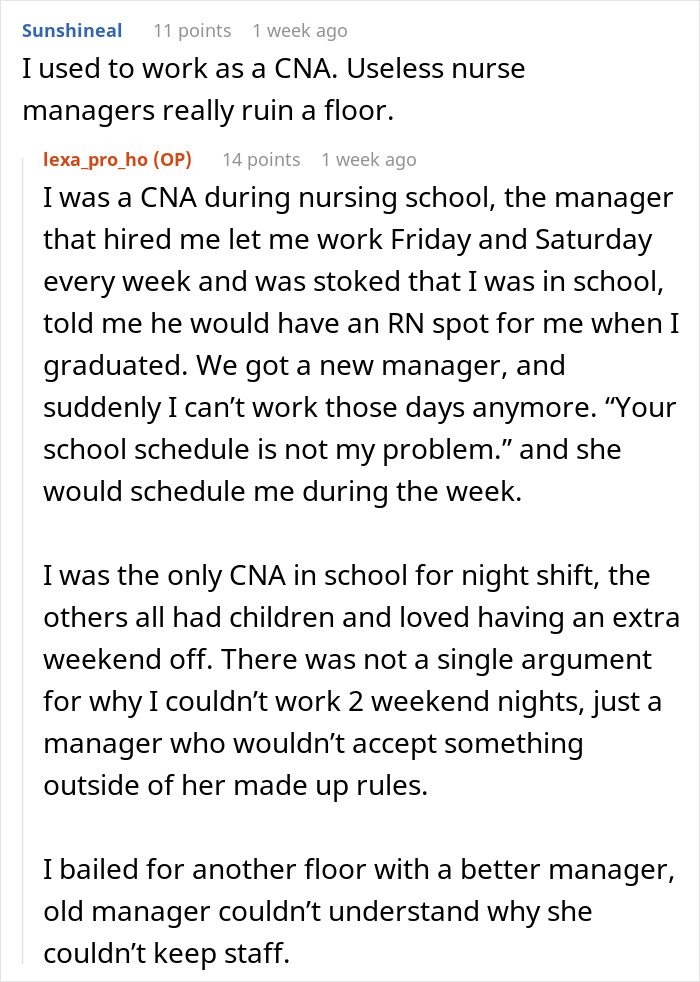
Task: Click 'I was a CNA during nursing school' line
Action: tap(358, 198)
